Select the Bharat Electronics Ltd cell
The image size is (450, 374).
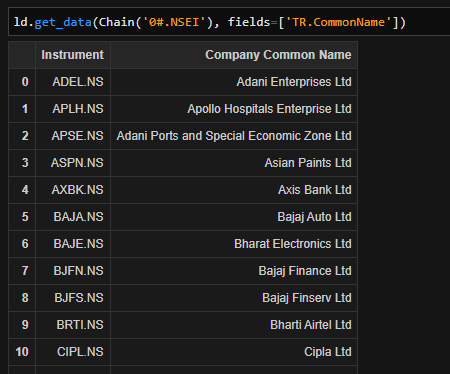234,244
